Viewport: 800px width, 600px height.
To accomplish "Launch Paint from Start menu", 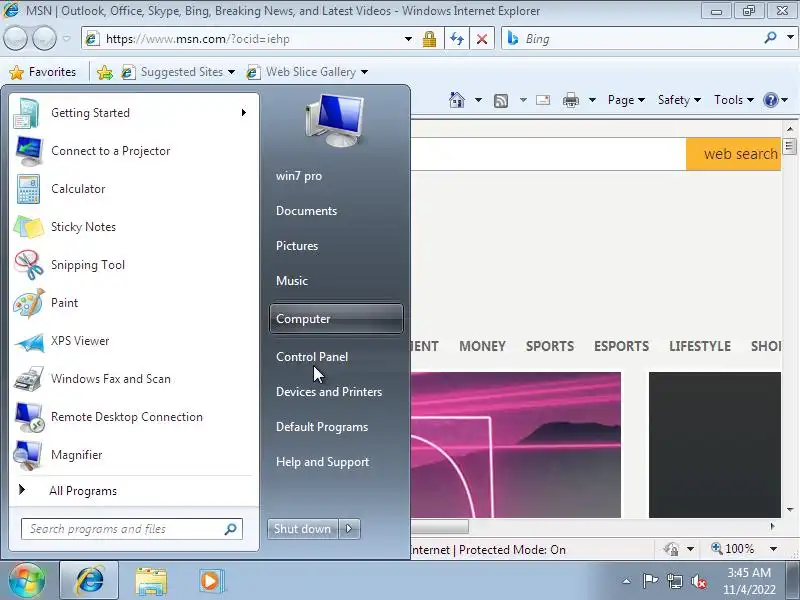I will [x=133, y=303].
